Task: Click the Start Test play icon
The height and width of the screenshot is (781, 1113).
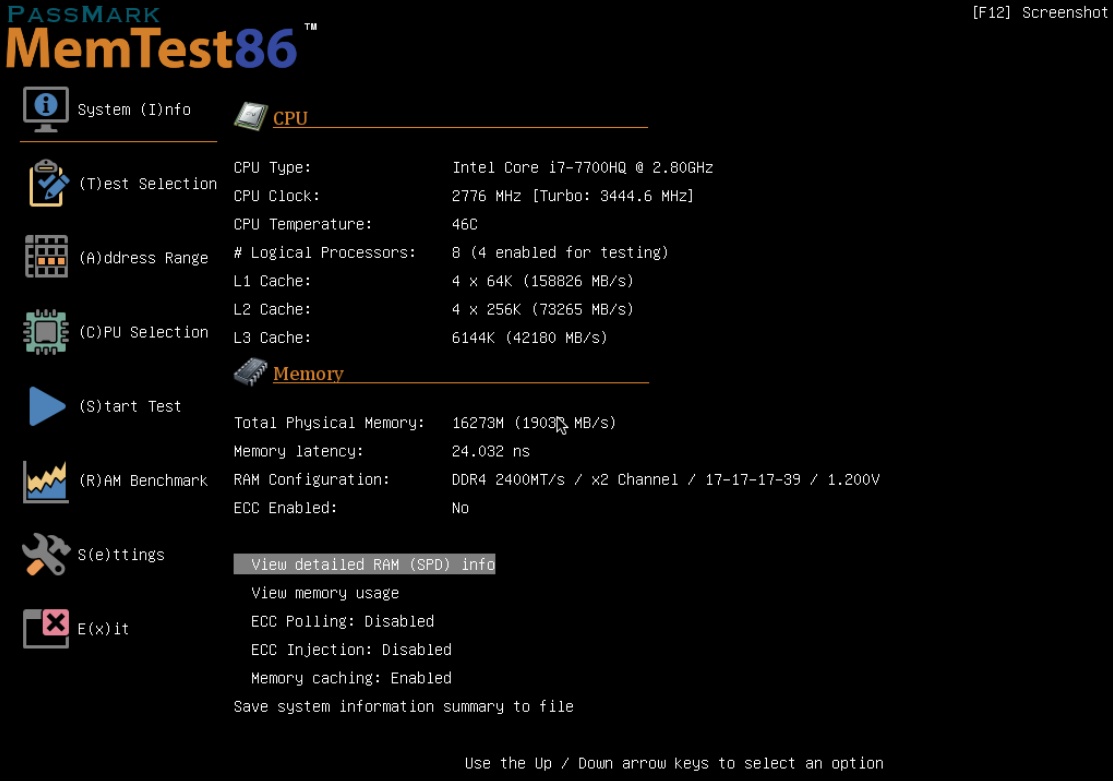Action: tap(47, 406)
